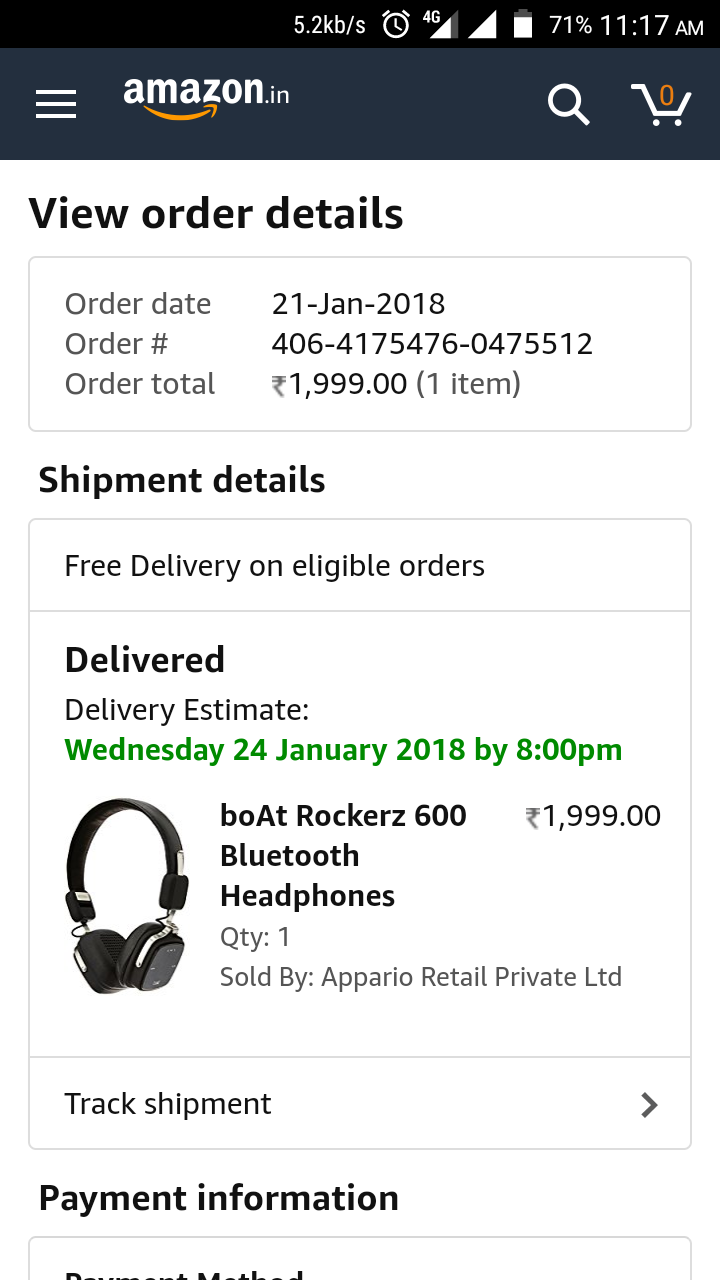Viewport: 720px width, 1280px height.
Task: Open the hamburger navigation menu
Action: click(56, 104)
